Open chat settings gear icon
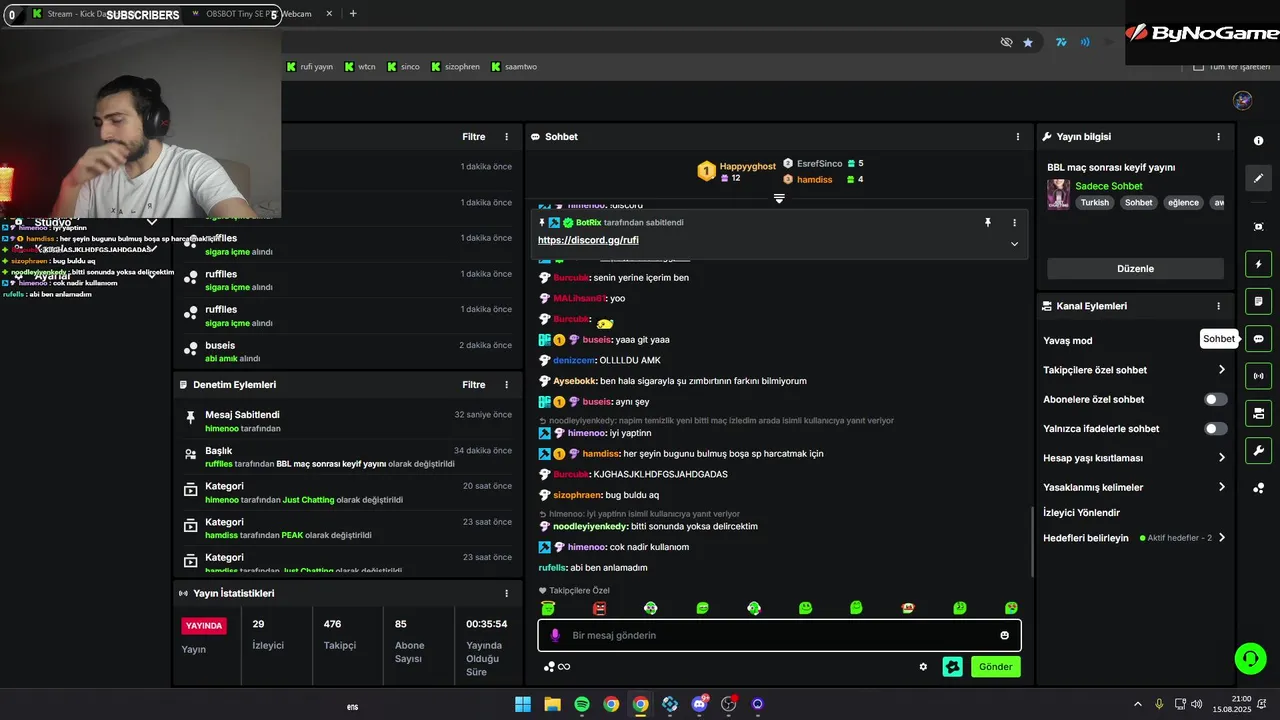The width and height of the screenshot is (1280, 720). [x=923, y=667]
